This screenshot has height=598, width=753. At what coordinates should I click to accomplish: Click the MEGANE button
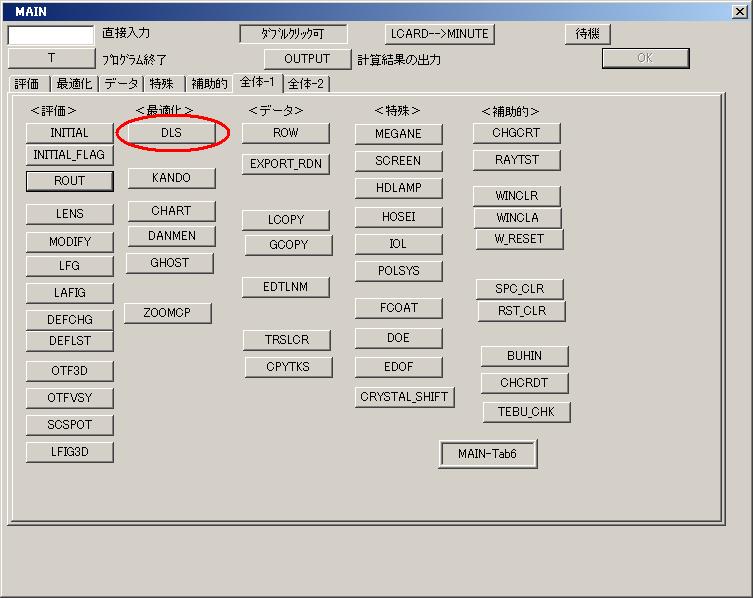399,134
